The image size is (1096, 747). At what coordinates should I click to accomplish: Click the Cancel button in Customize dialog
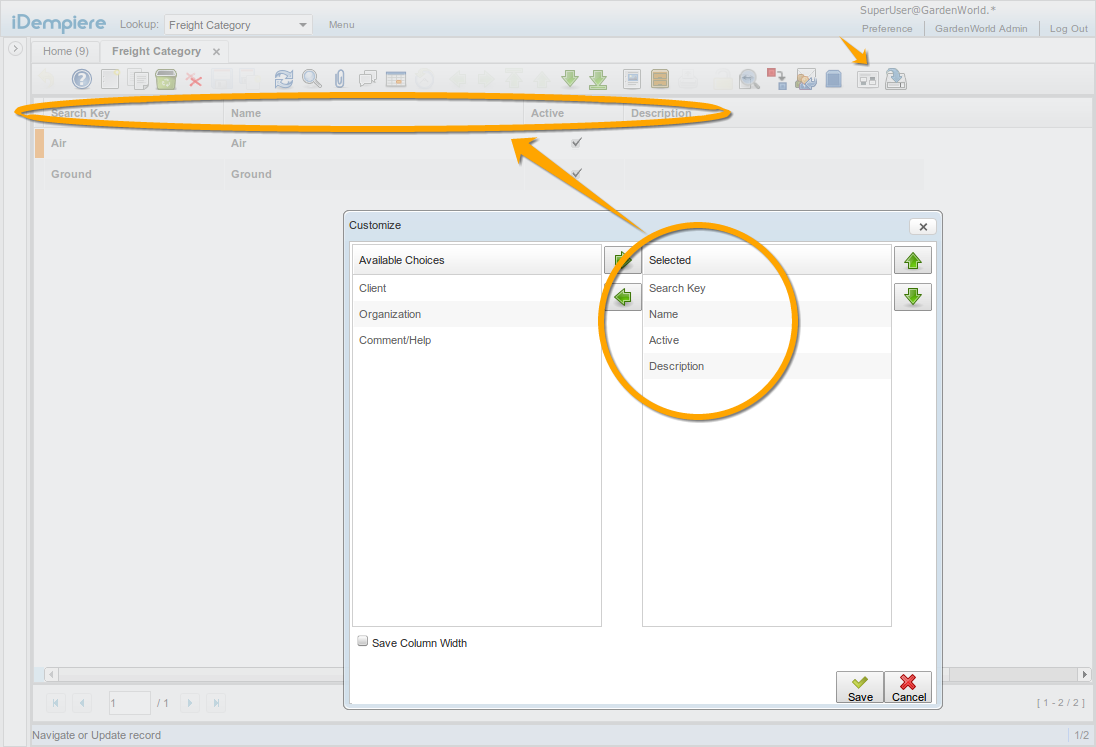click(x=908, y=687)
